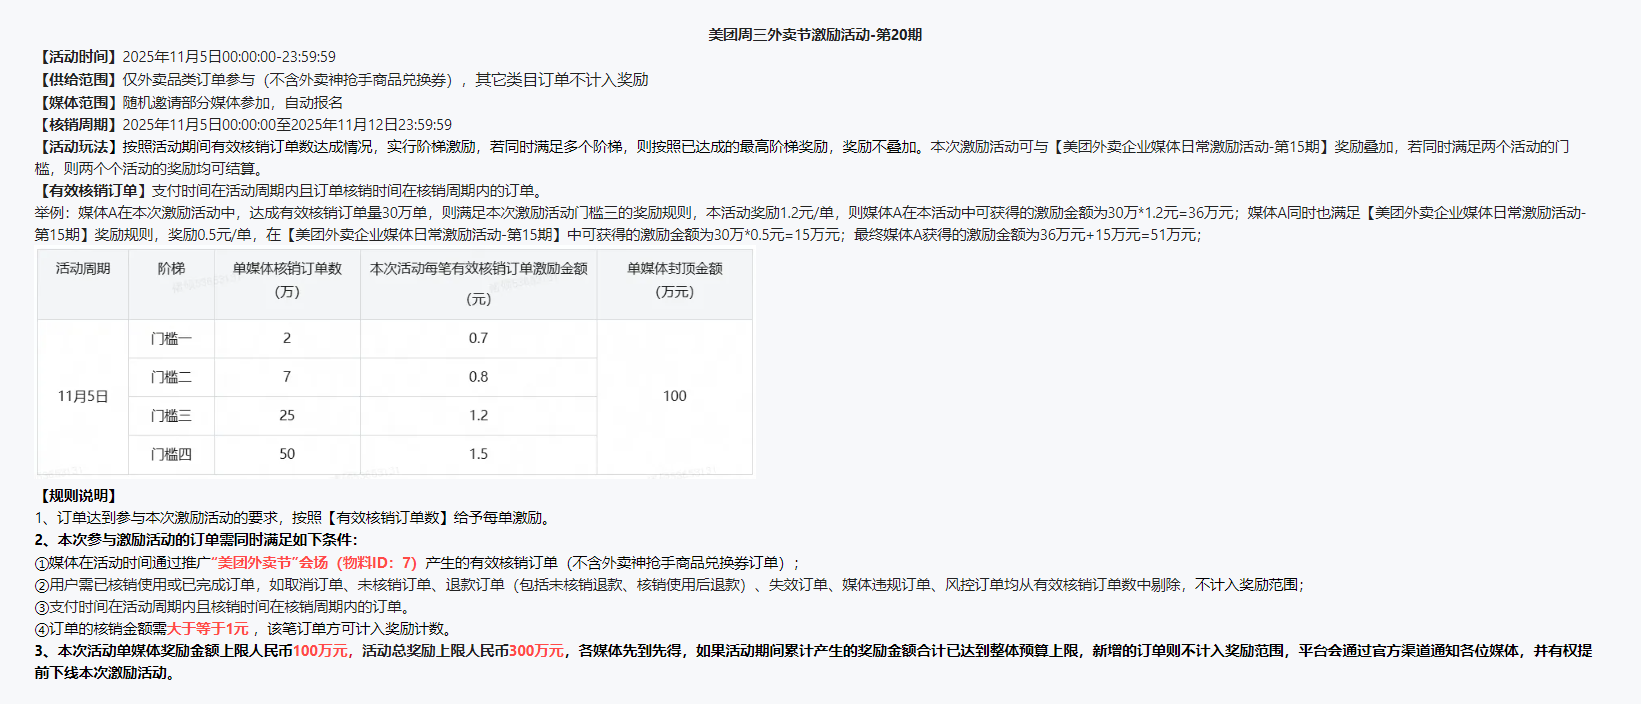Click the 【活动时间】 label
The width and height of the screenshot is (1641, 704).
pos(78,57)
